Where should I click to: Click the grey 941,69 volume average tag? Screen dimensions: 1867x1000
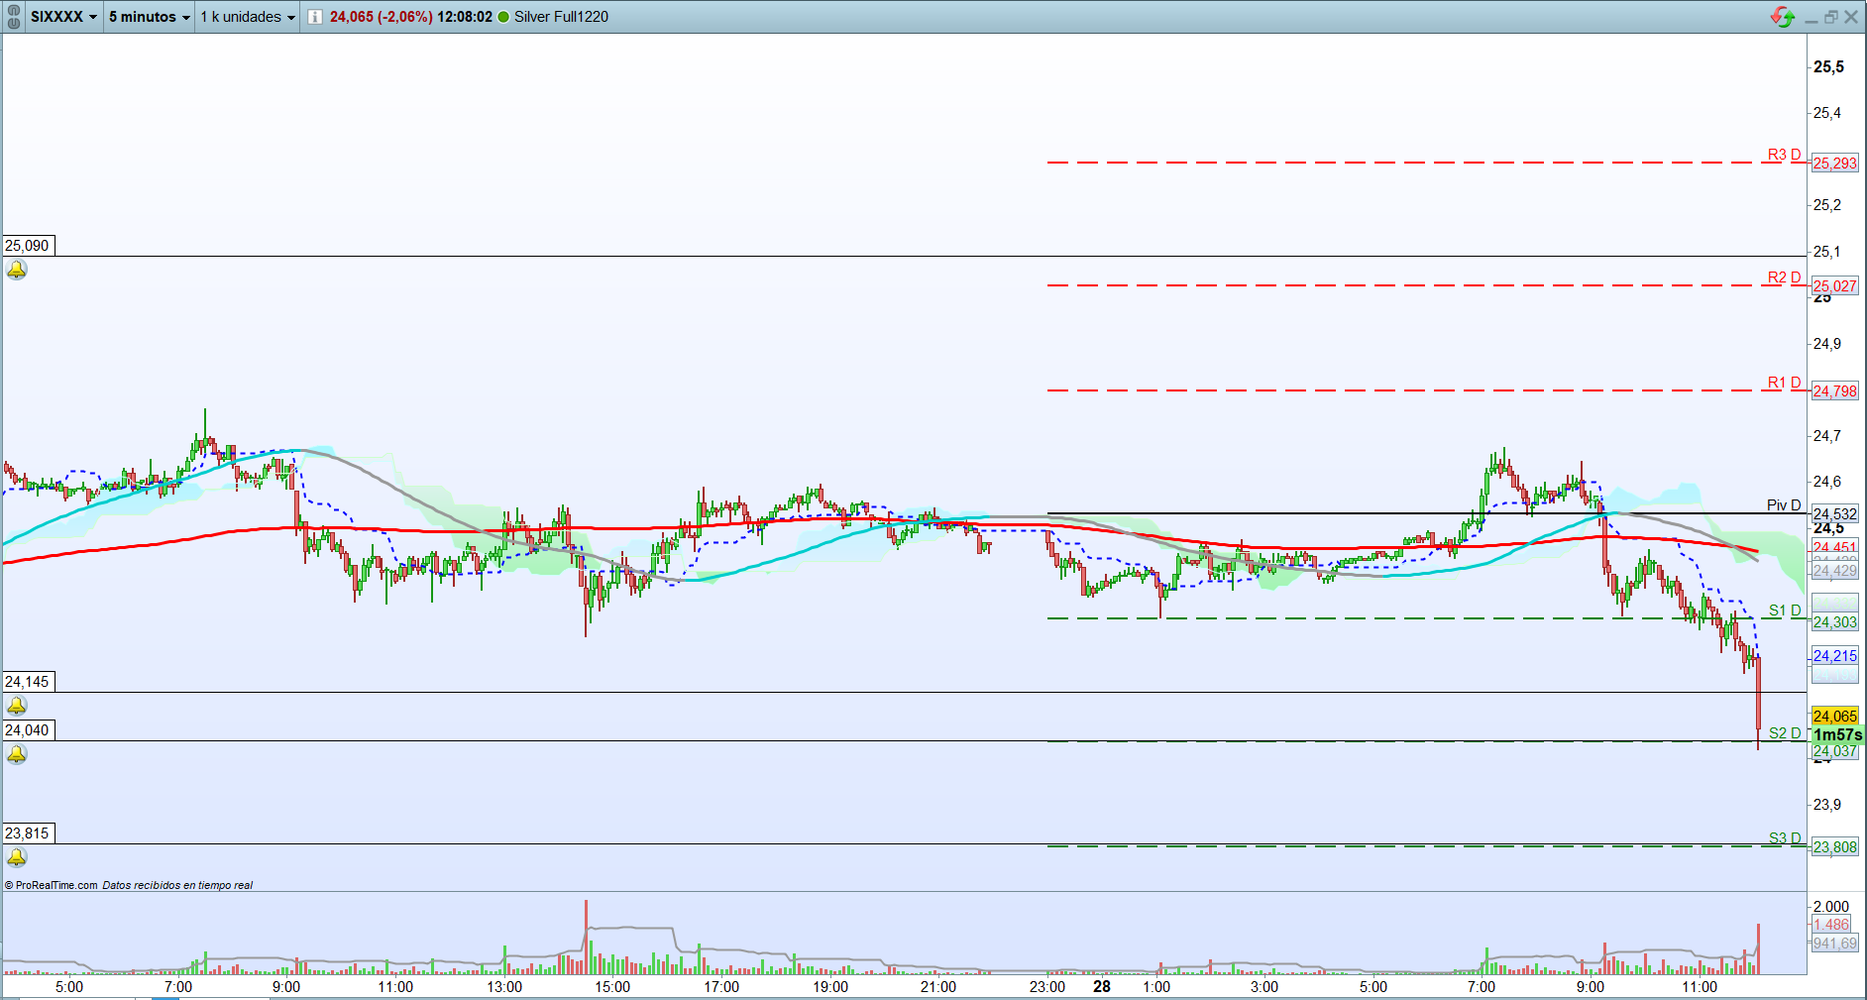[1835, 943]
